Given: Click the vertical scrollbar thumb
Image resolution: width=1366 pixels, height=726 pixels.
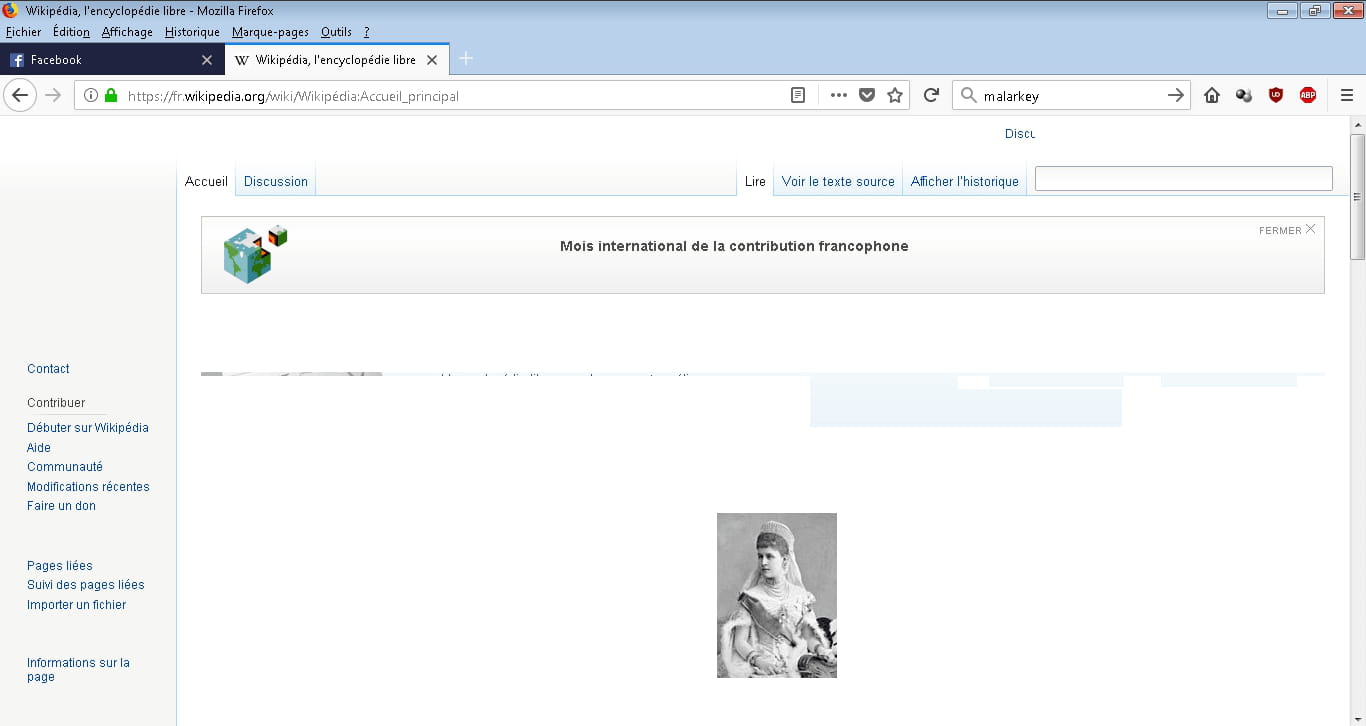Looking at the screenshot, I should [1357, 195].
